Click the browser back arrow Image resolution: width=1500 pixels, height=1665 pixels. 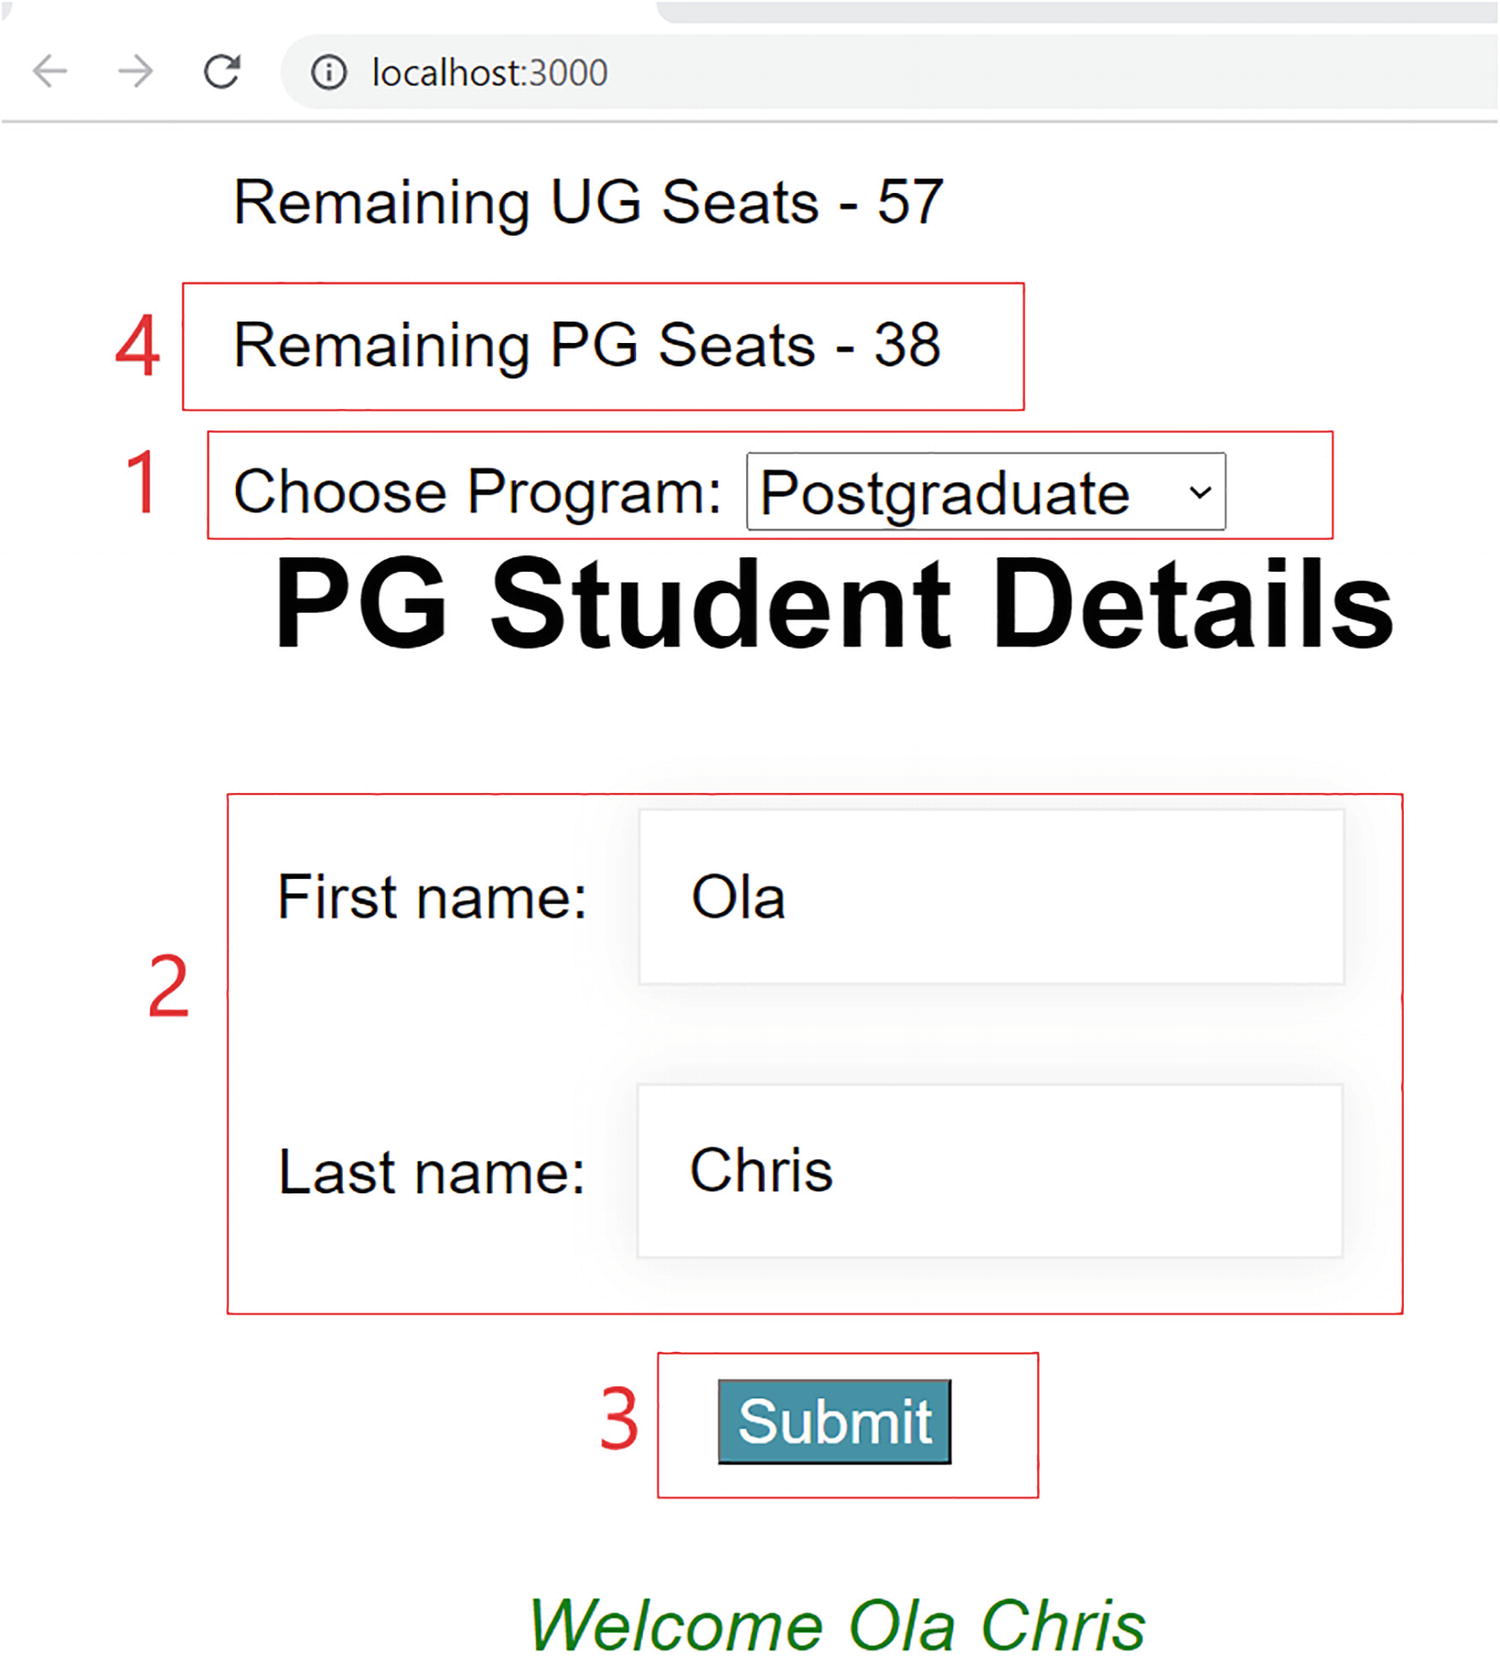tap(50, 72)
